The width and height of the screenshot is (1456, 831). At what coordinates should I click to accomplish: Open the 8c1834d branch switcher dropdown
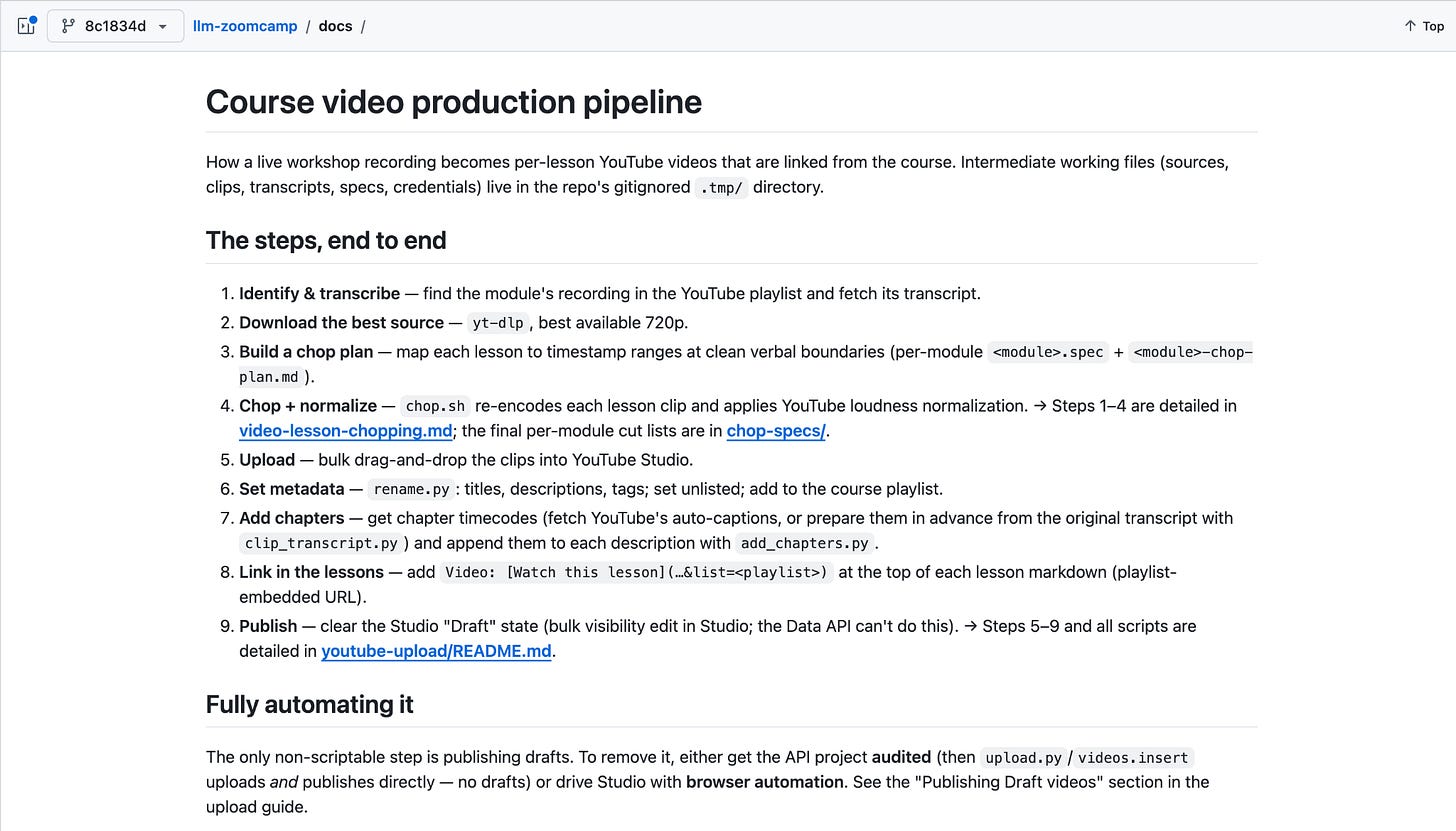tap(115, 26)
